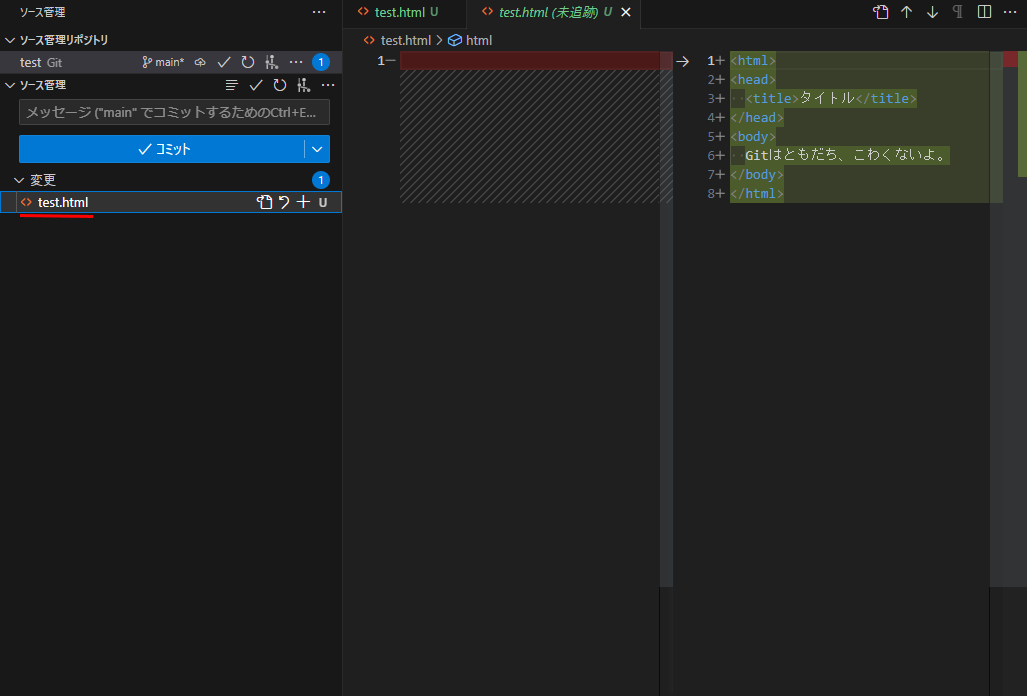The height and width of the screenshot is (696, 1027).
Task: Open the Source Control panel more actions menu
Action: 319,12
